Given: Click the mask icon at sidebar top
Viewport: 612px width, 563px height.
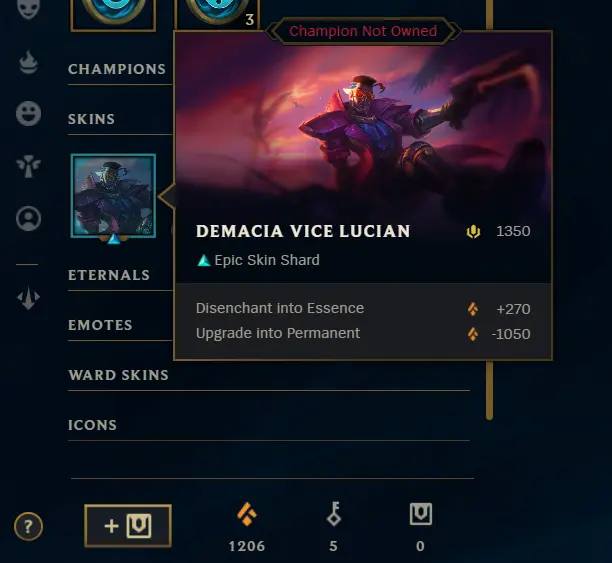Looking at the screenshot, I should pos(28,9).
